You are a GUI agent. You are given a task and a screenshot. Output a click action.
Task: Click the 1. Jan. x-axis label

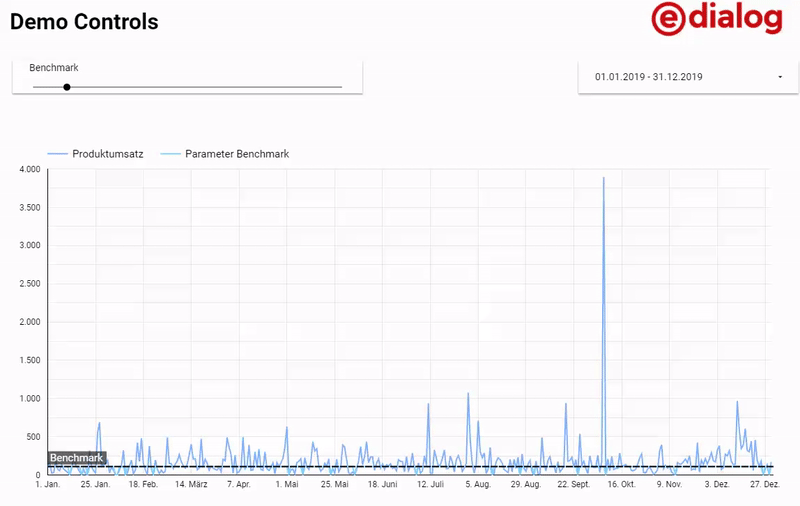click(x=48, y=484)
